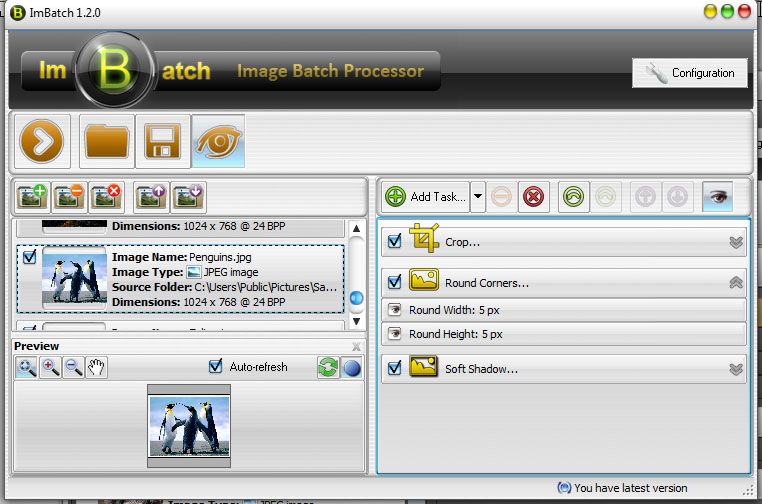Click the zoom in magnifier in Preview
Screen dimensions: 762x504
point(49,368)
